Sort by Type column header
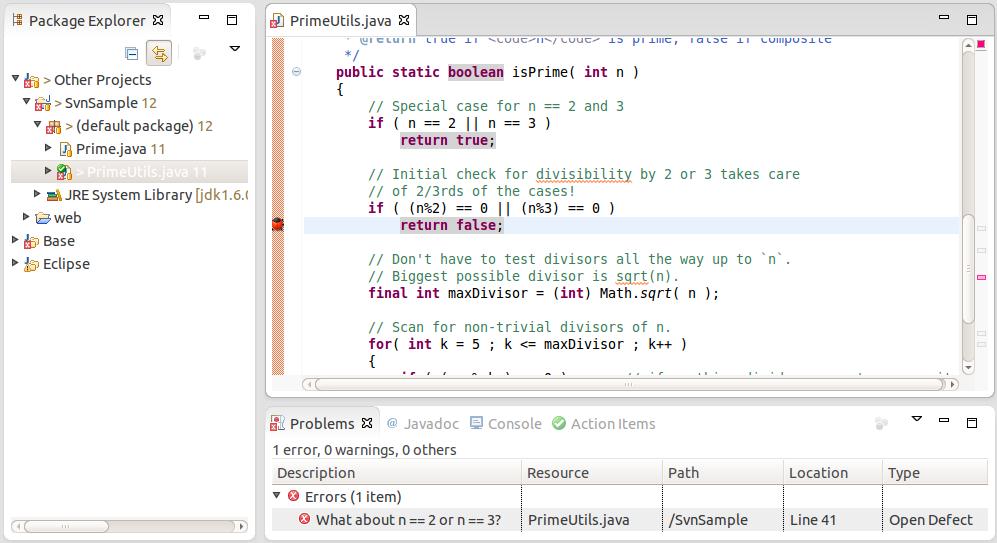 (935, 473)
